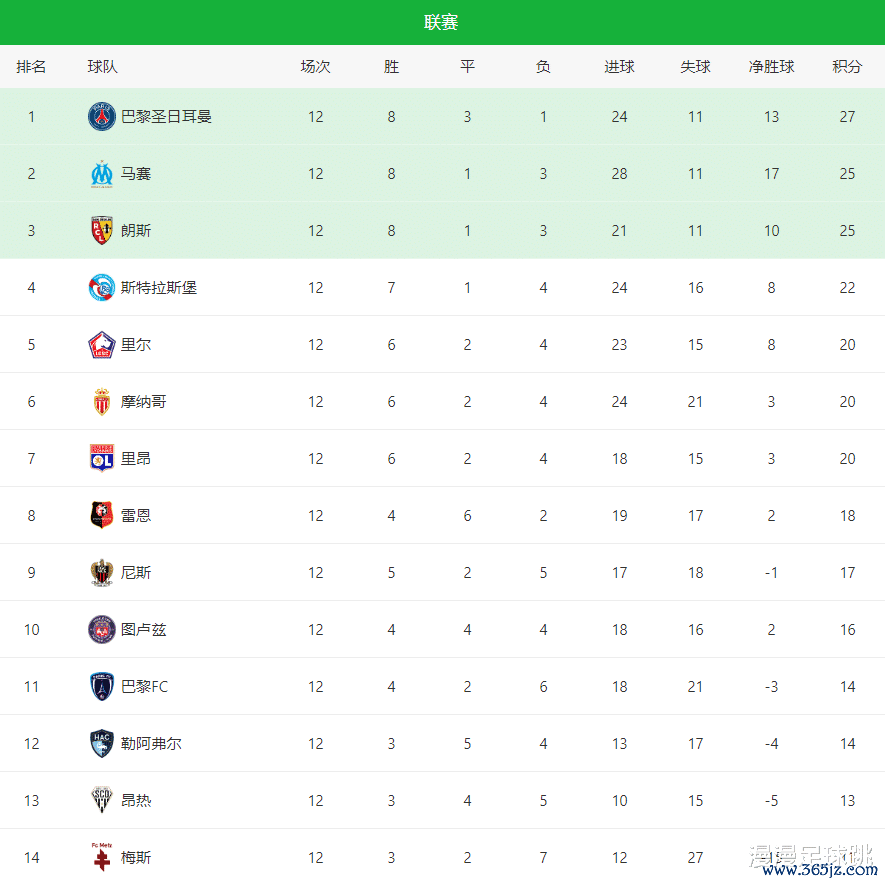Viewport: 885px width, 885px height.
Task: Click the Le Havre HAC logo
Action: point(102,744)
